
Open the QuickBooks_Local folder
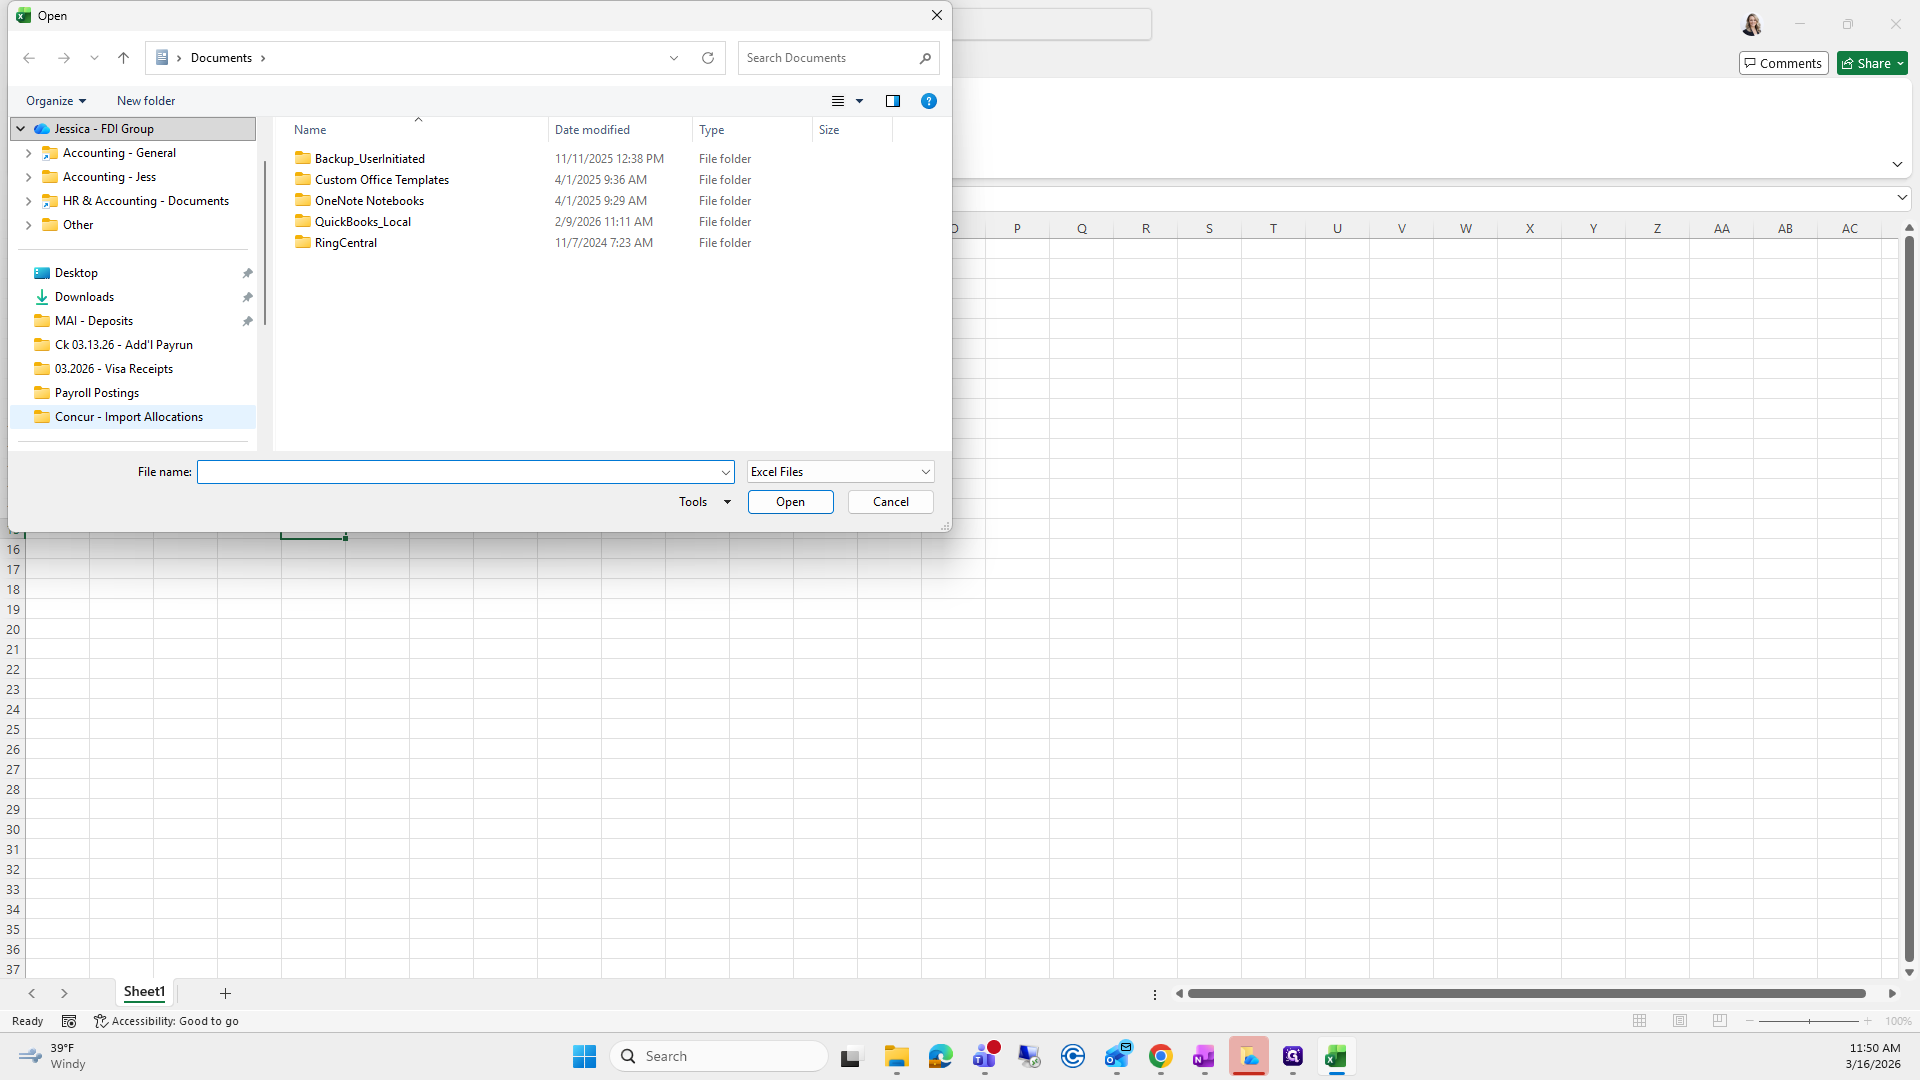pyautogui.click(x=362, y=222)
